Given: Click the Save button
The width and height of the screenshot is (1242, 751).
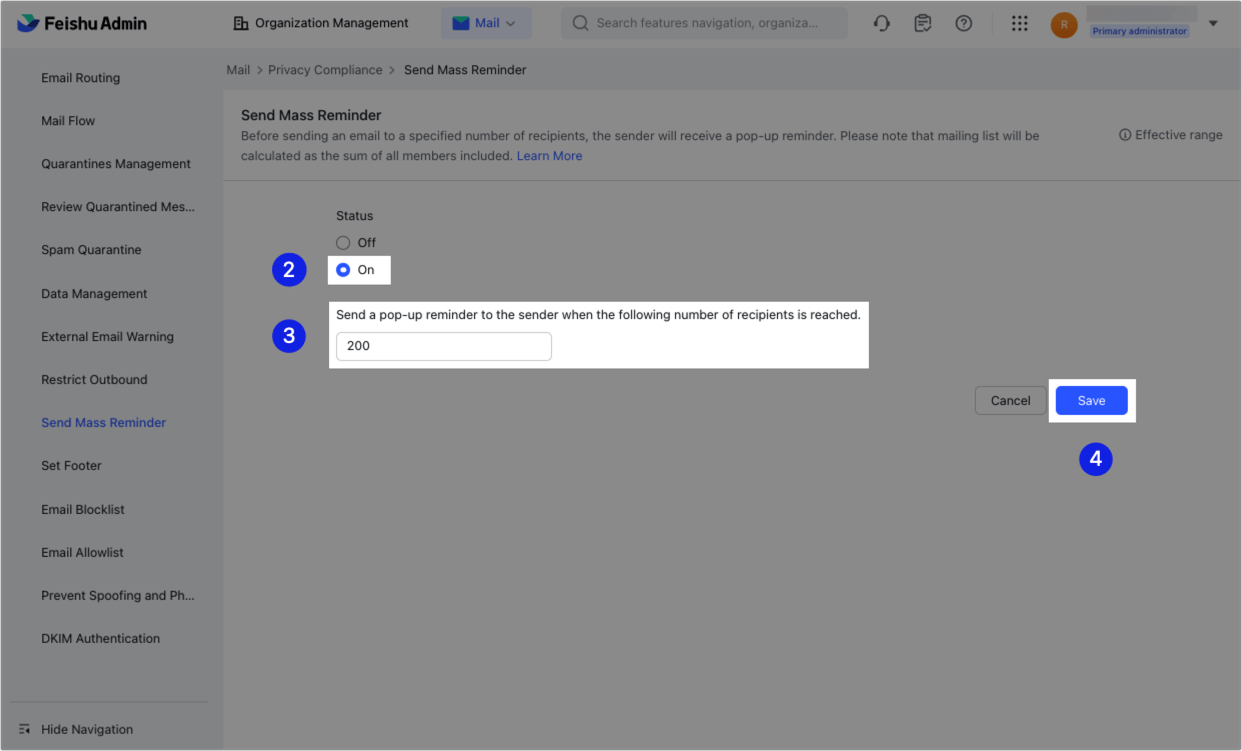Looking at the screenshot, I should [1091, 400].
